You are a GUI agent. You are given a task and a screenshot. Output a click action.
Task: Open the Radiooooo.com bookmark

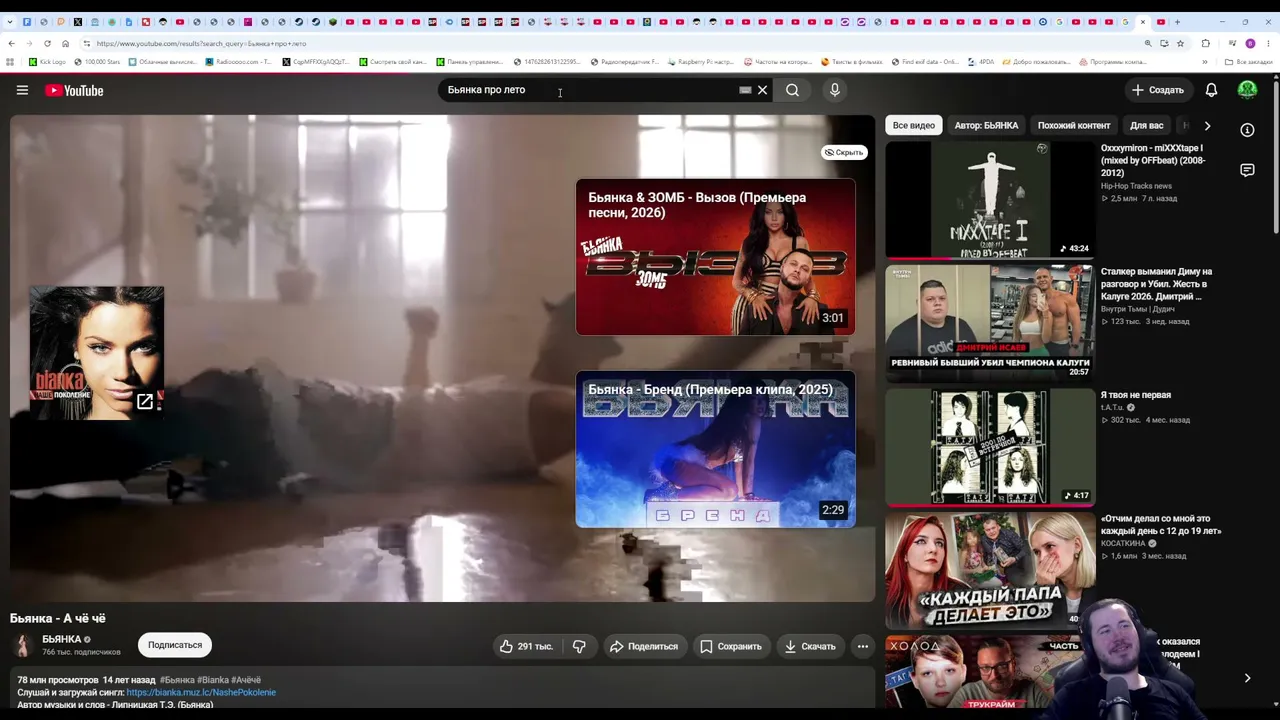click(238, 62)
